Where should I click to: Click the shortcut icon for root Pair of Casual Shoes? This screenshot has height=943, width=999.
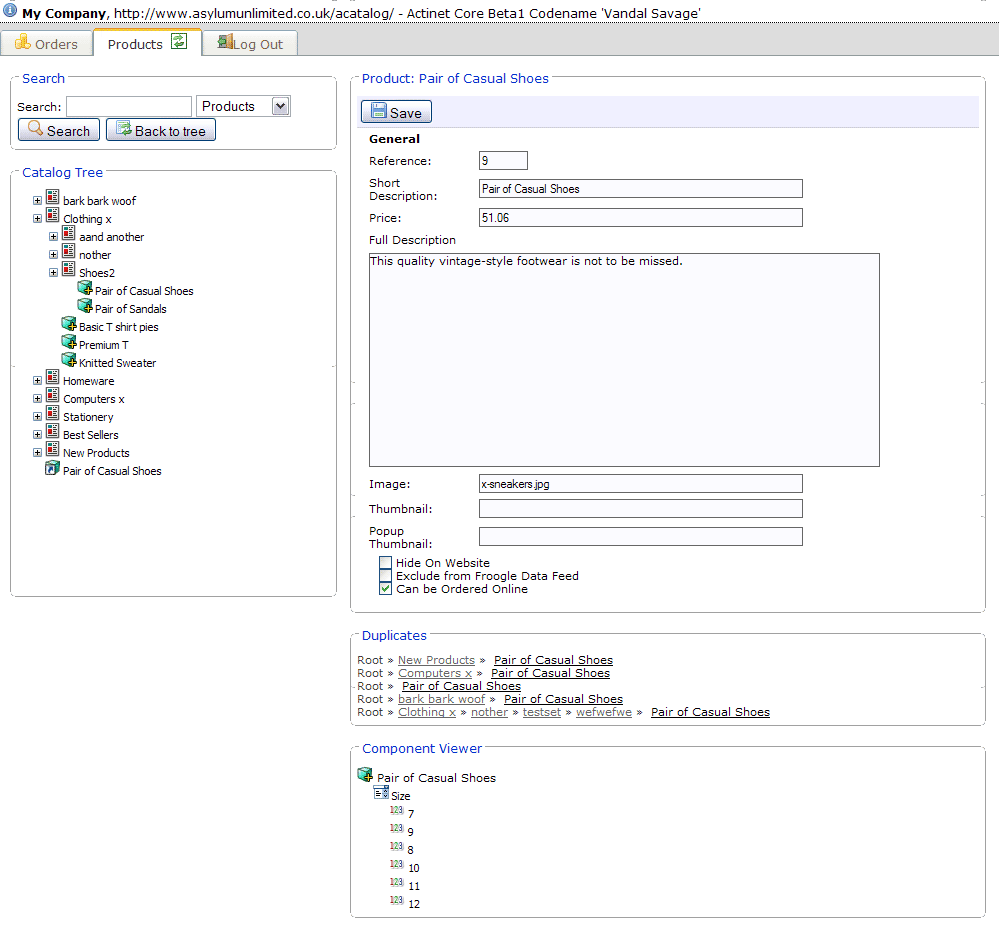coord(53,468)
